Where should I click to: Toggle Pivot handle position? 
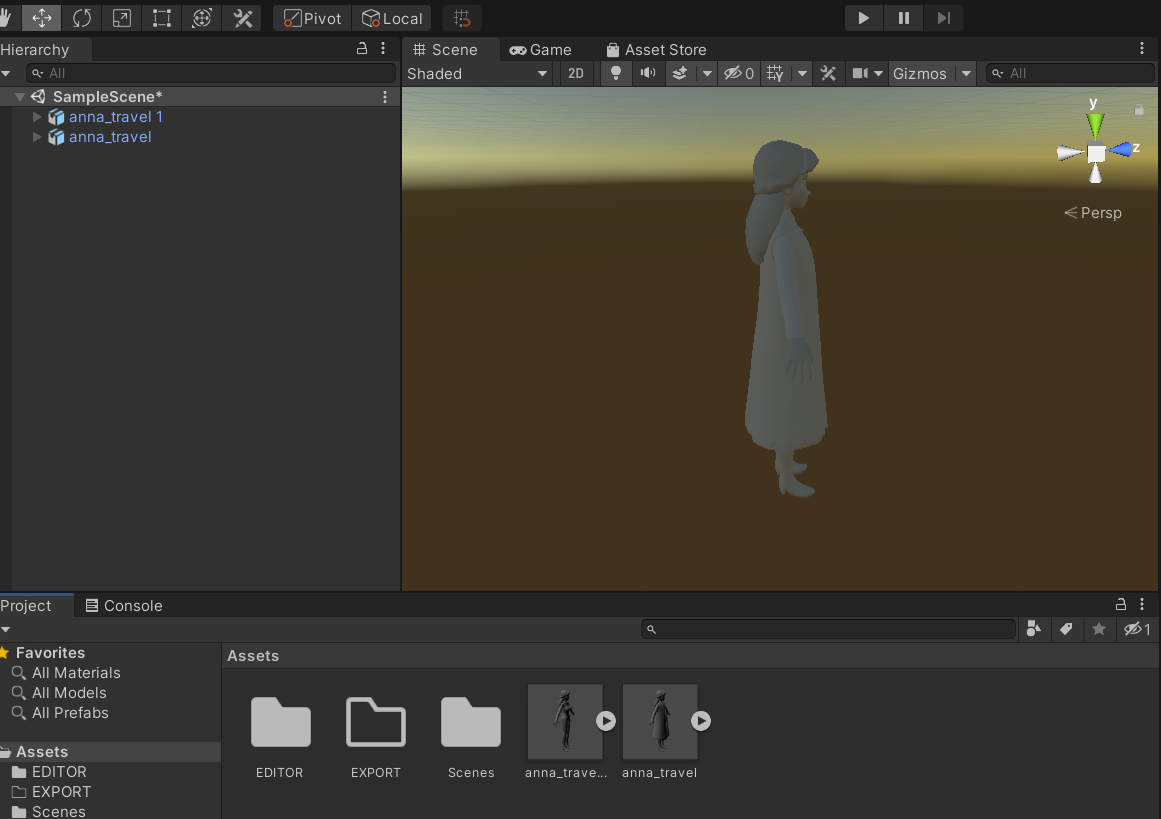(x=312, y=18)
